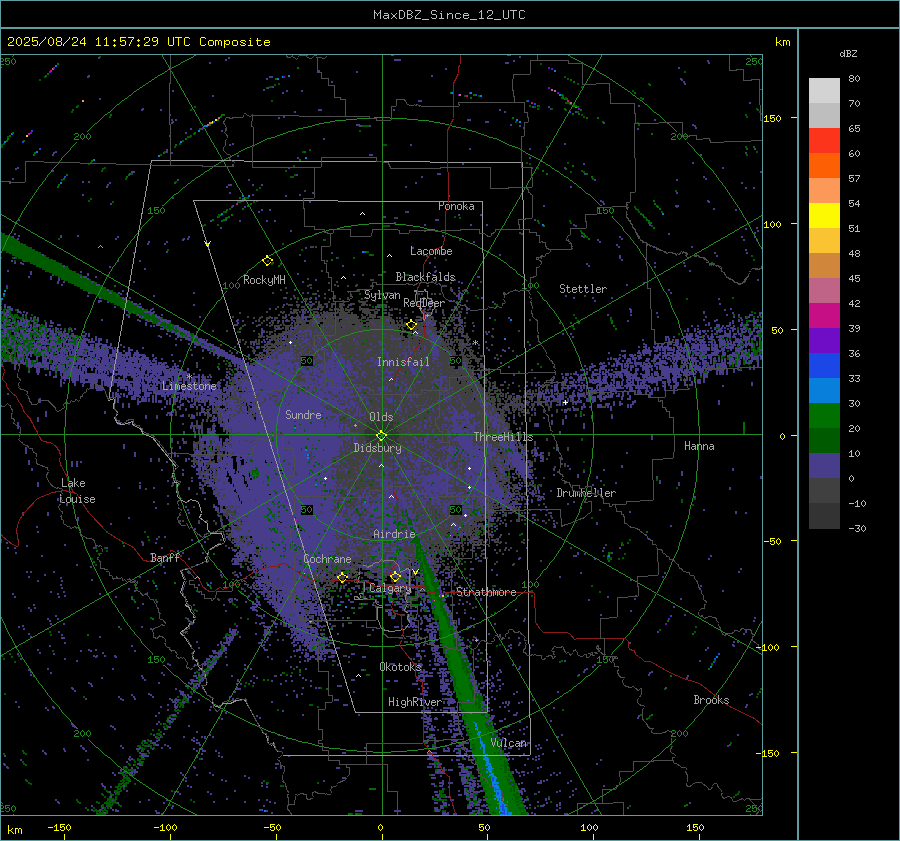Click the Lake Louise label
Viewport: 900px width, 841px height.
click(x=77, y=491)
